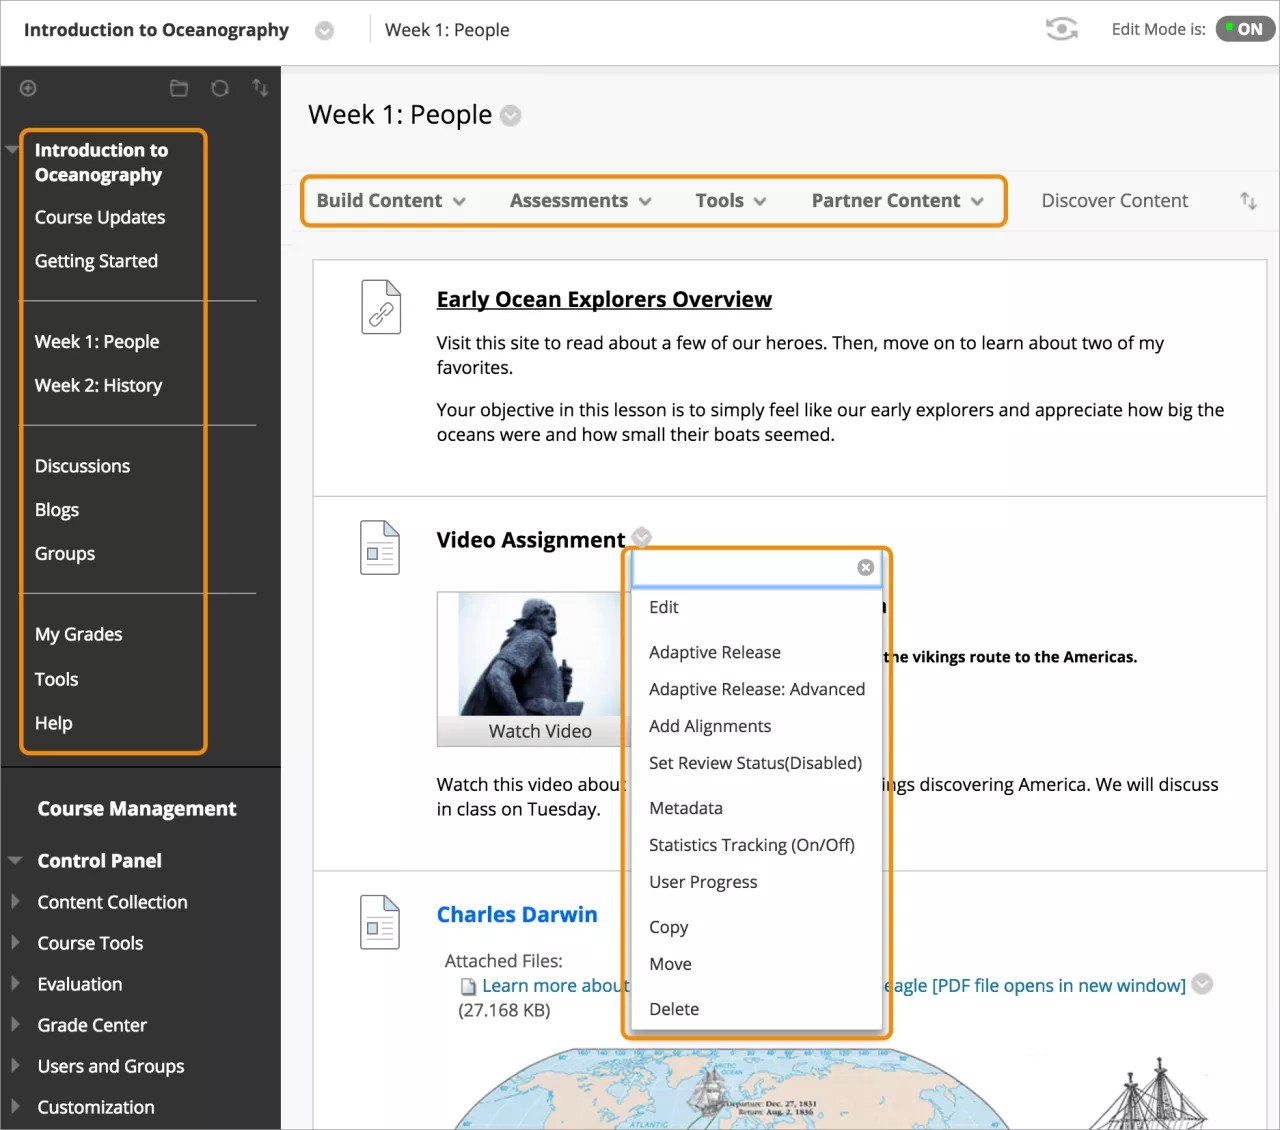This screenshot has height=1130, width=1280.
Task: Click the Discover Content button
Action: pos(1114,201)
